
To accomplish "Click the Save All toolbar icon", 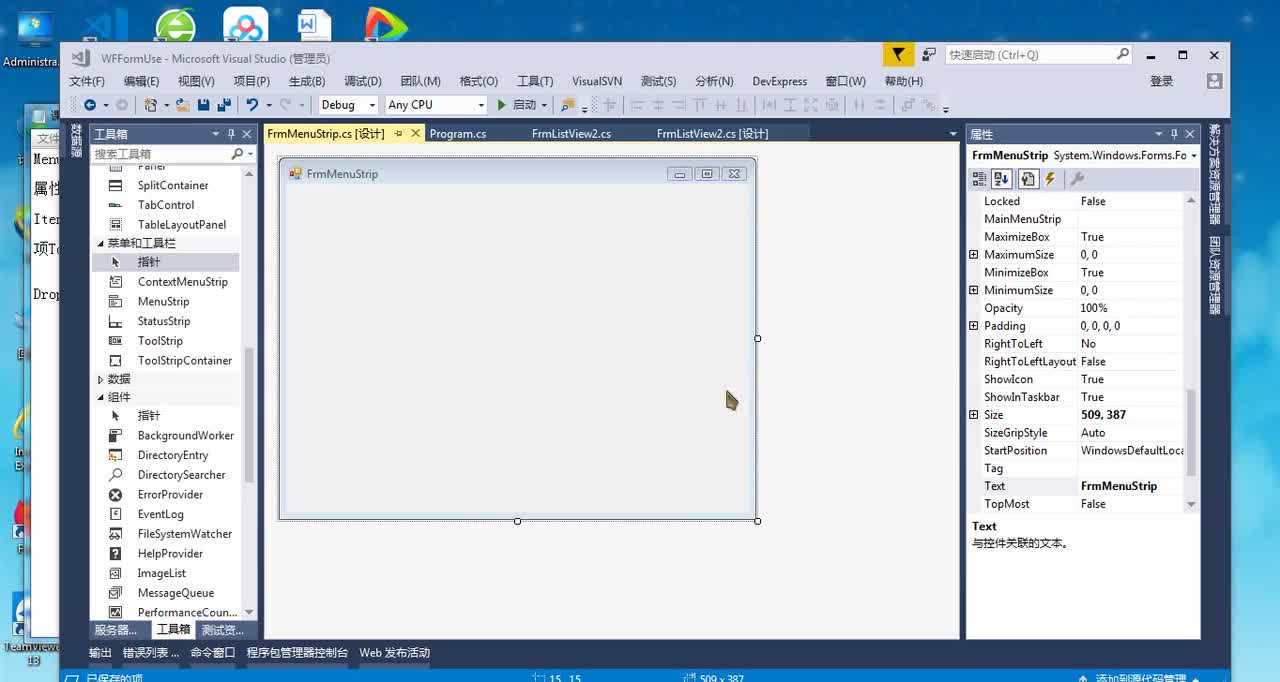I will tap(224, 105).
